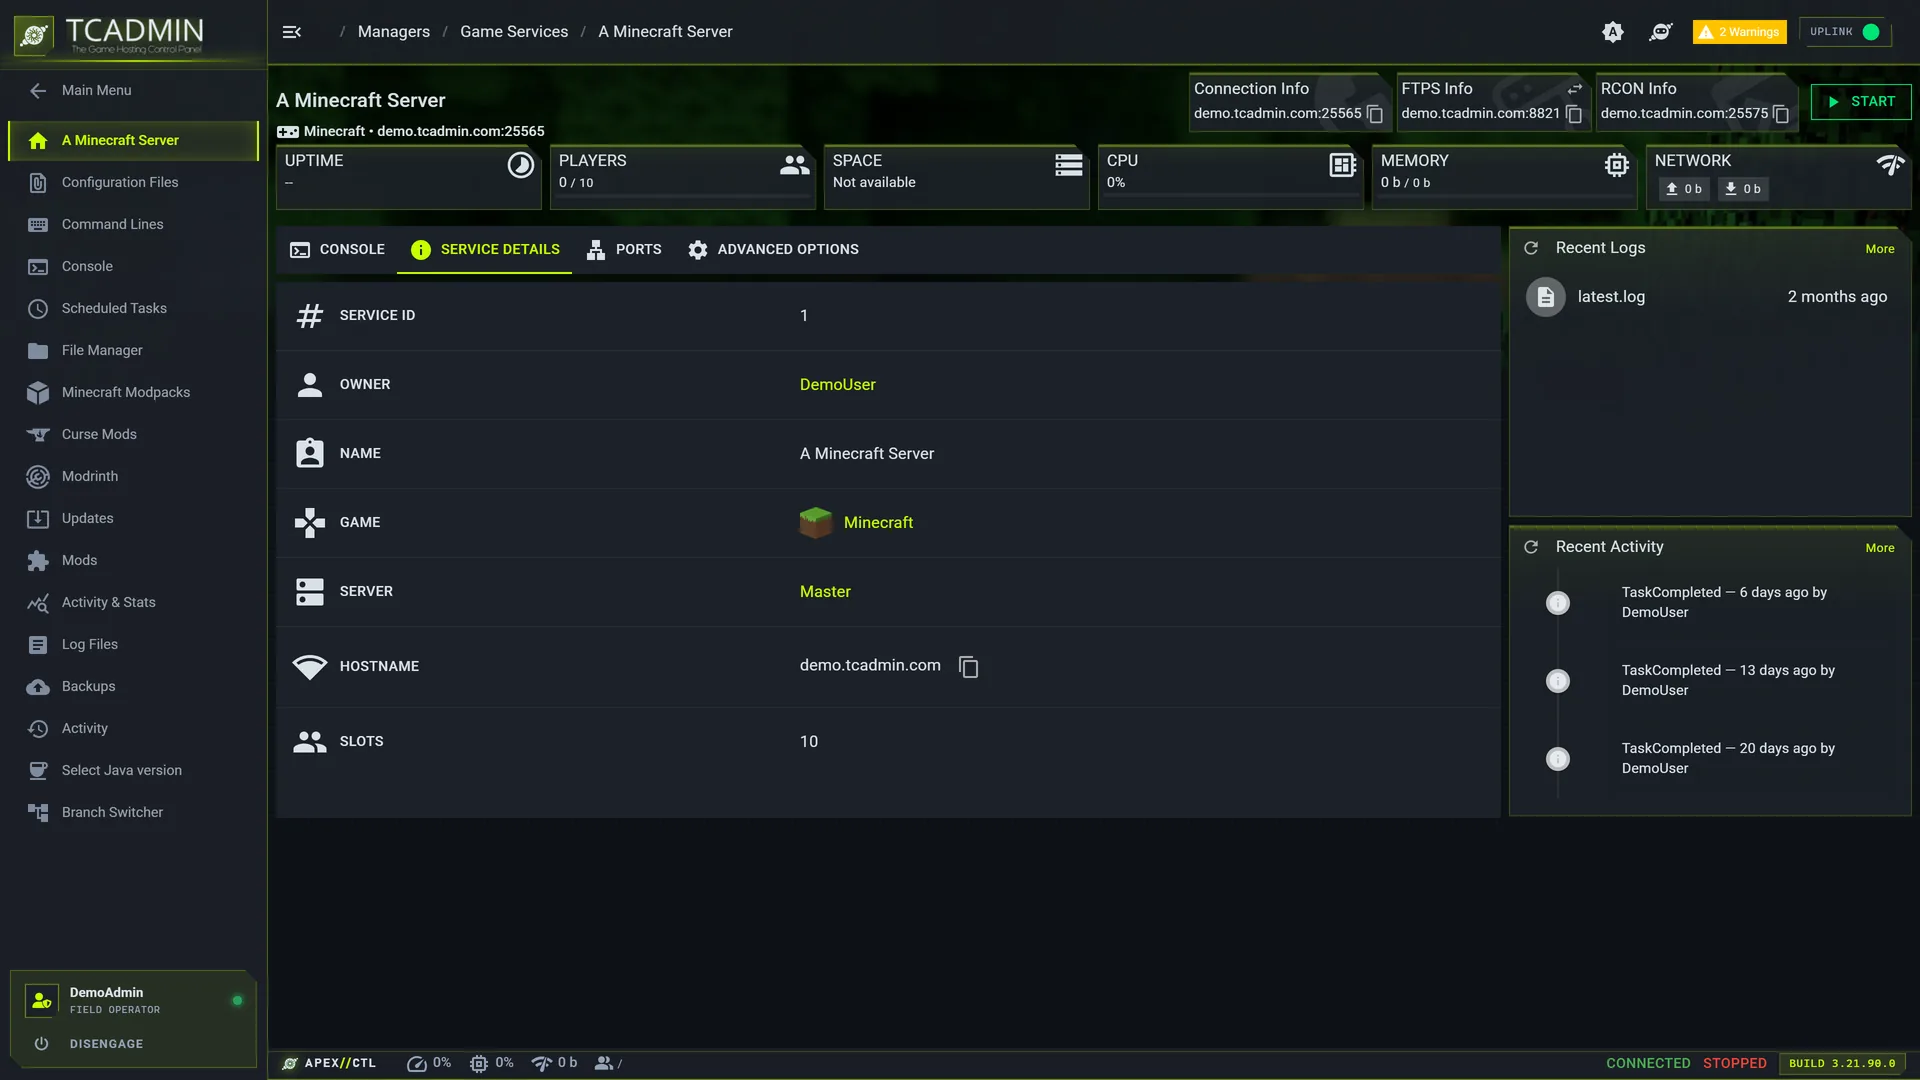Click the APEX//CTL status bar logo
Viewport: 1920px width, 1080px height.
[329, 1063]
